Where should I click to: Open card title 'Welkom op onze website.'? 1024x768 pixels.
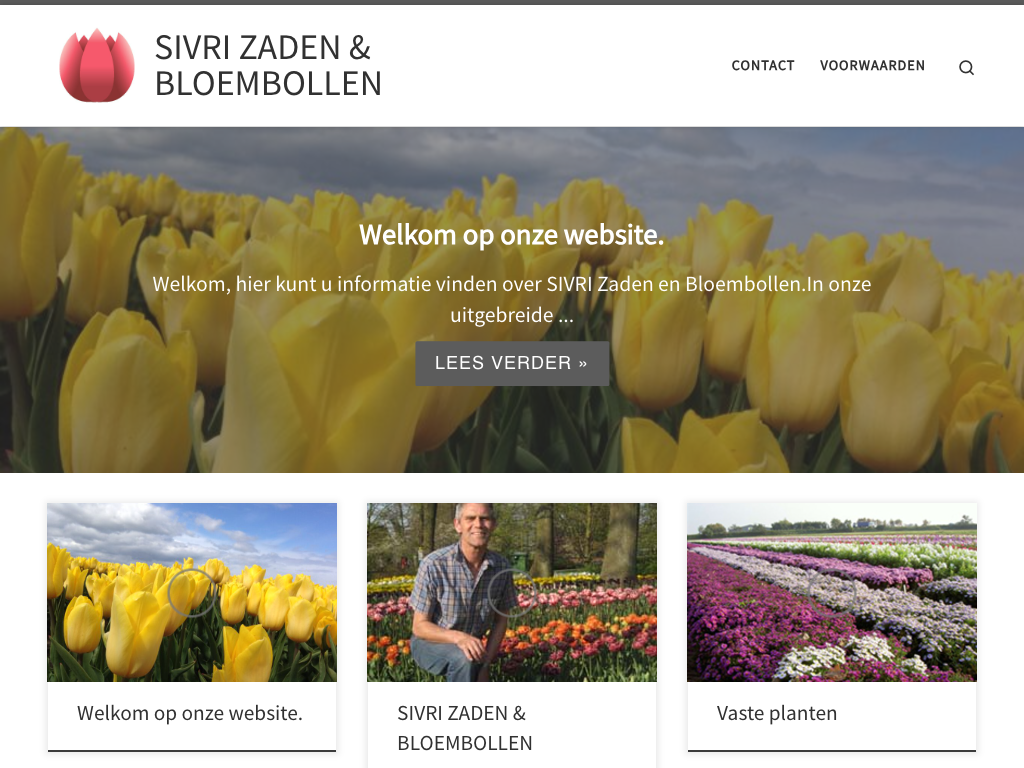190,713
